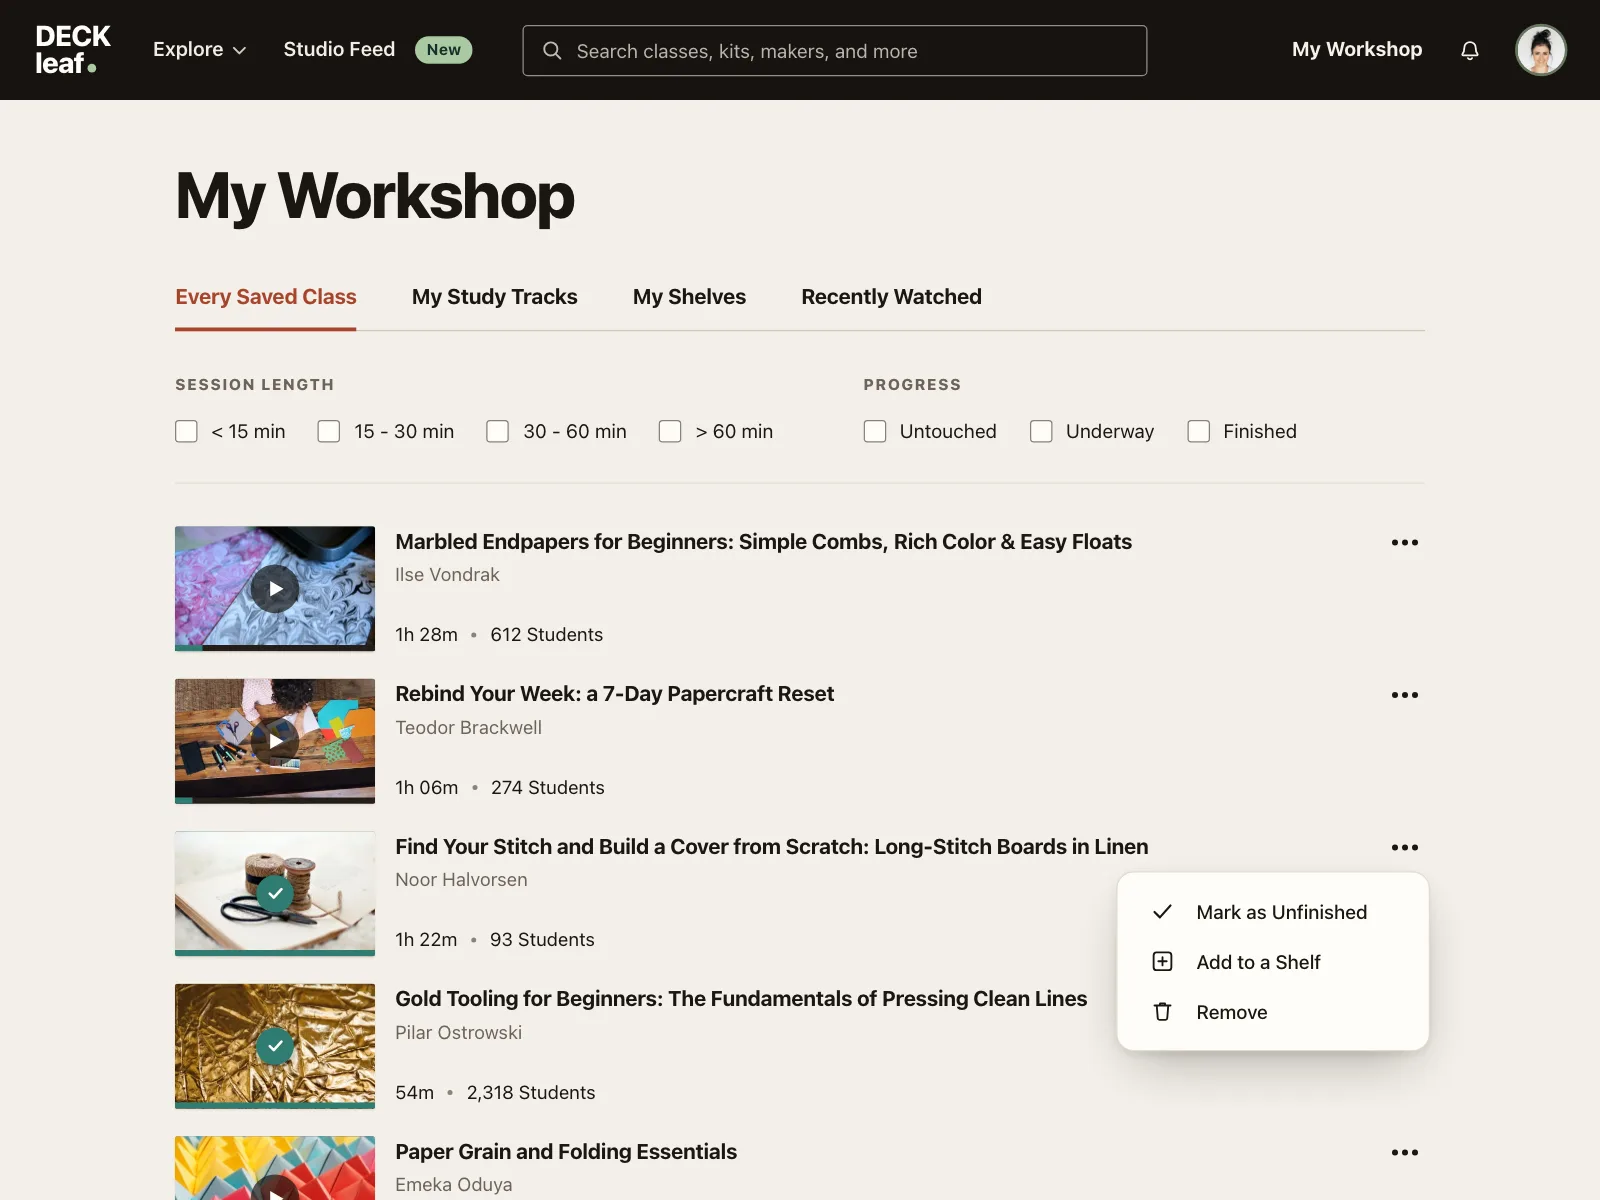Open the Paper Grain and Folding thumbnail
This screenshot has height=1200, width=1600.
coord(275,1168)
